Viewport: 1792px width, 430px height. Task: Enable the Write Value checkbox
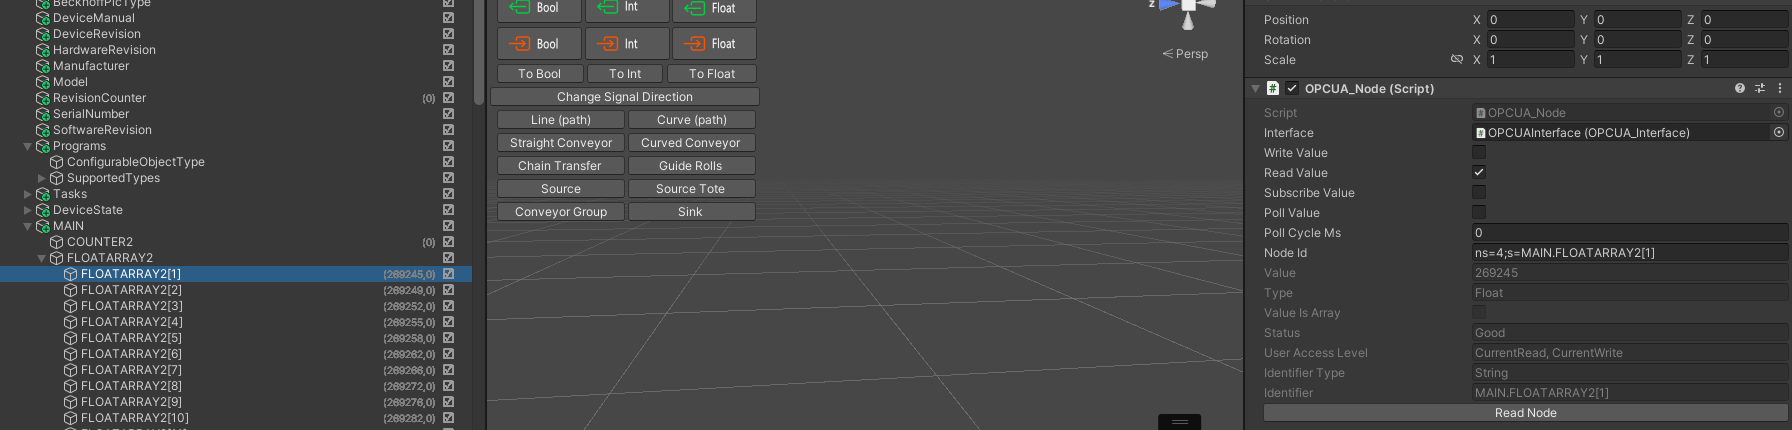(1479, 153)
